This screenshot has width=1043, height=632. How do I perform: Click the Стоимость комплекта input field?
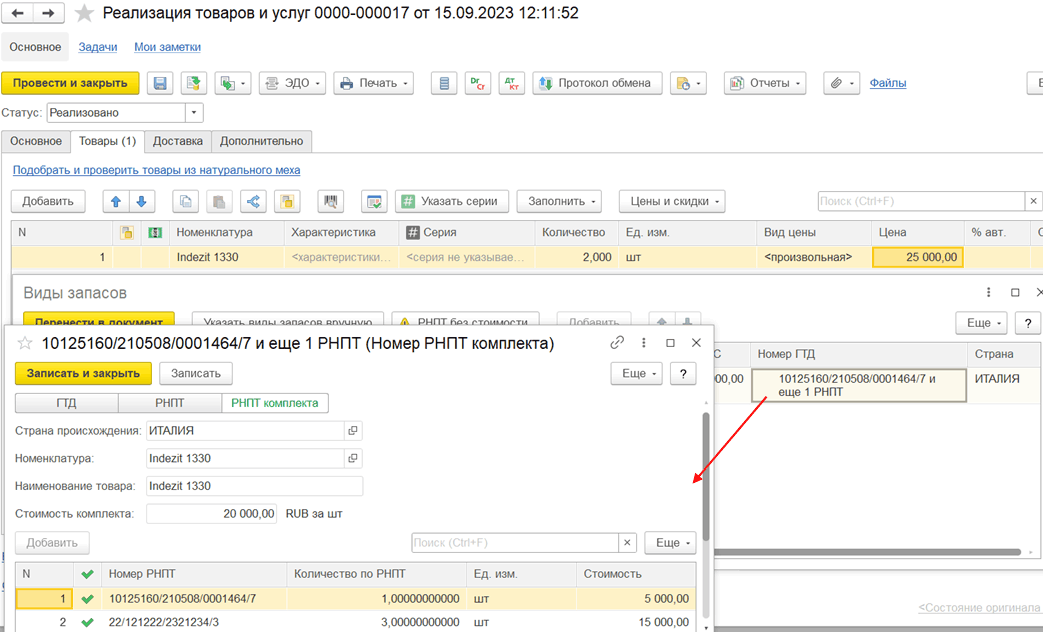coord(212,513)
